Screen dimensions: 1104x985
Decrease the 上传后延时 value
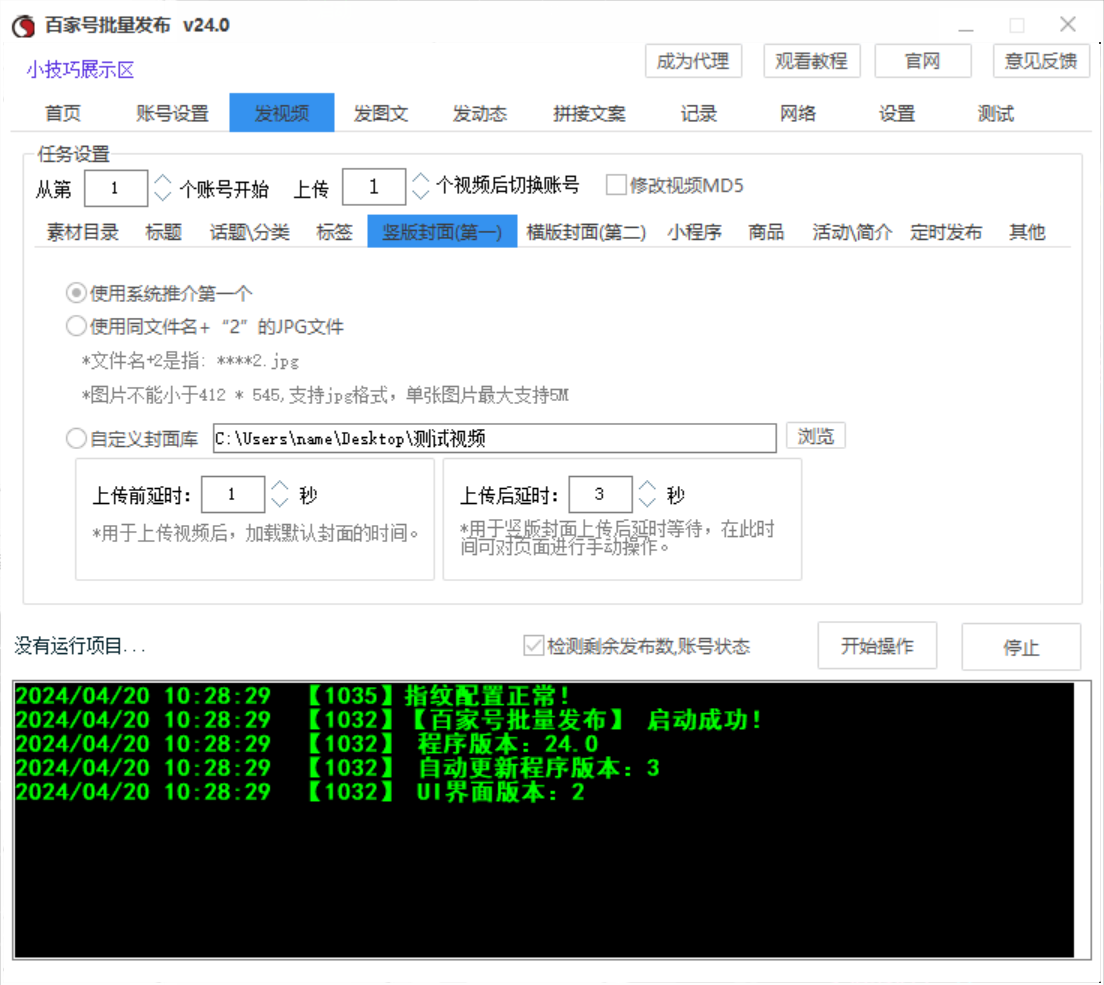click(x=647, y=503)
